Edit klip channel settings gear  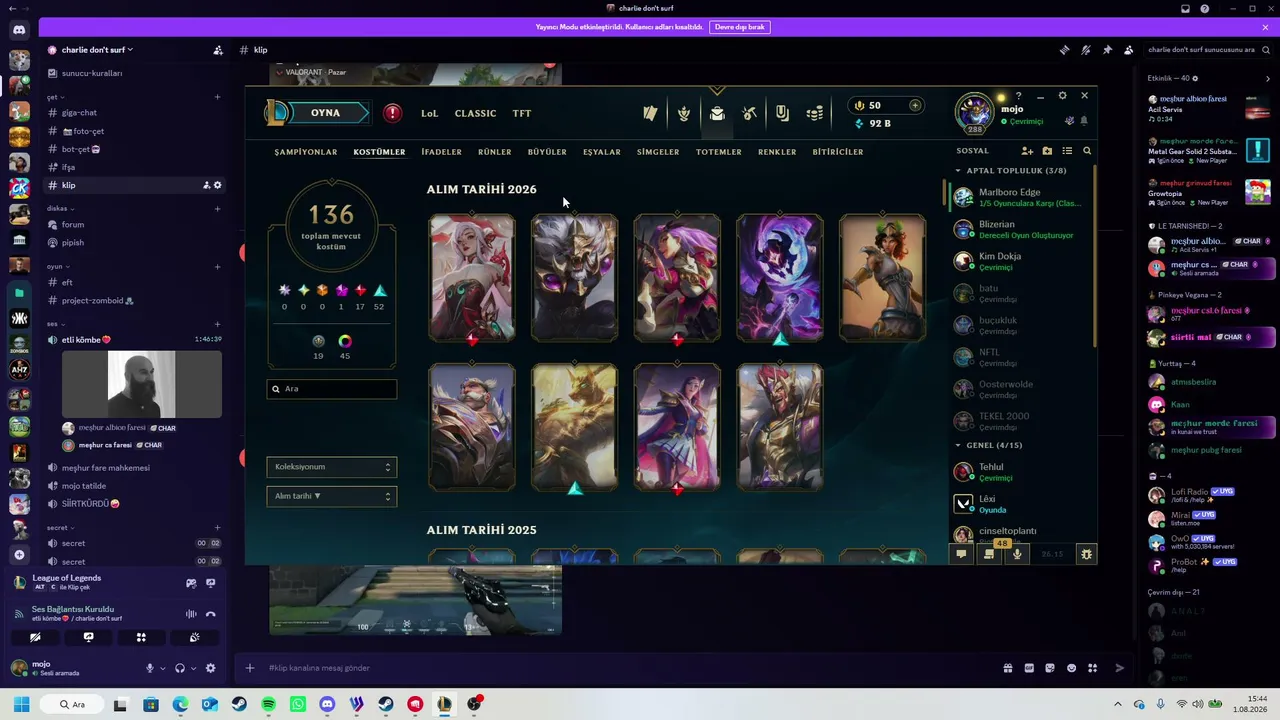[x=218, y=185]
